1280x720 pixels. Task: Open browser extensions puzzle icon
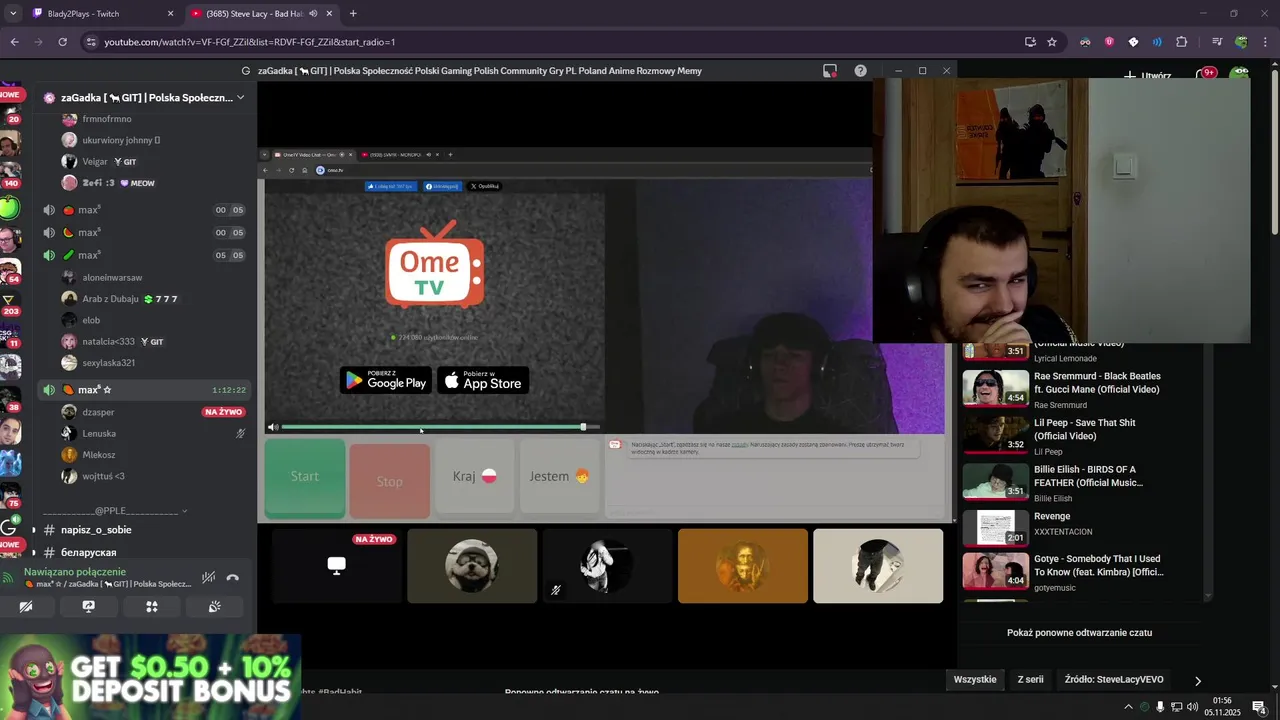(x=1181, y=42)
